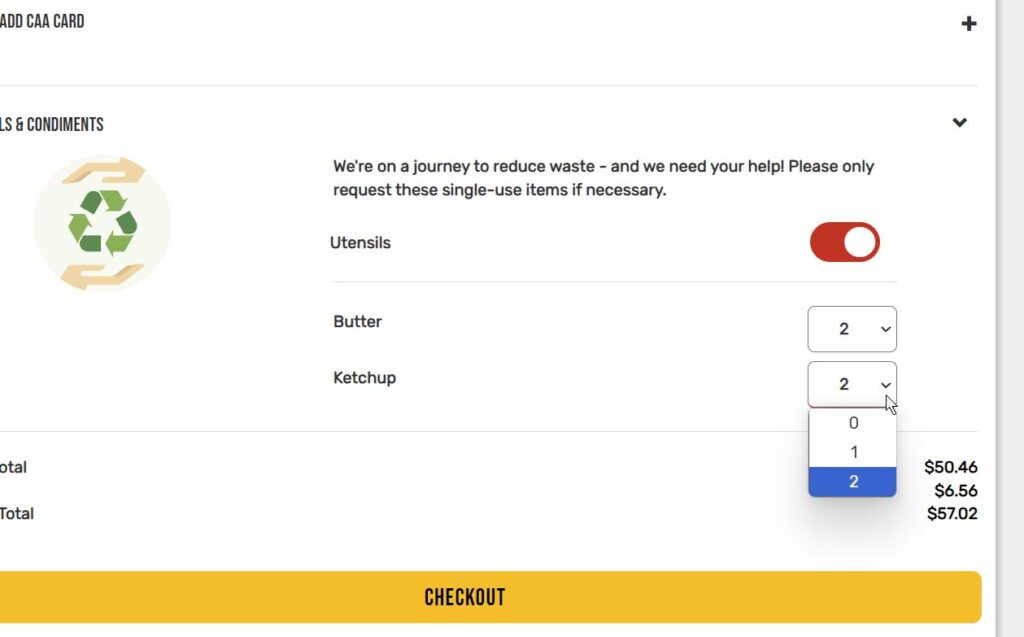
Task: Click the Utensils label text
Action: pos(360,243)
